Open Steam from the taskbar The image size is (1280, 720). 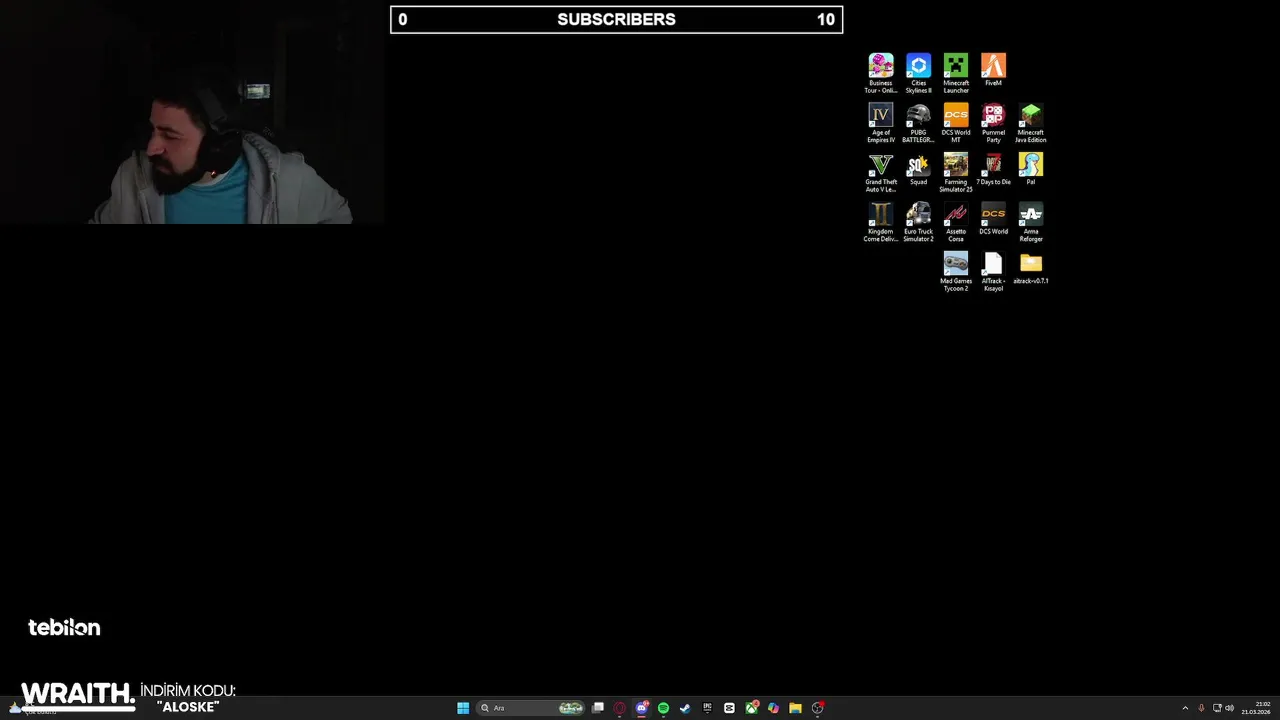click(x=685, y=708)
